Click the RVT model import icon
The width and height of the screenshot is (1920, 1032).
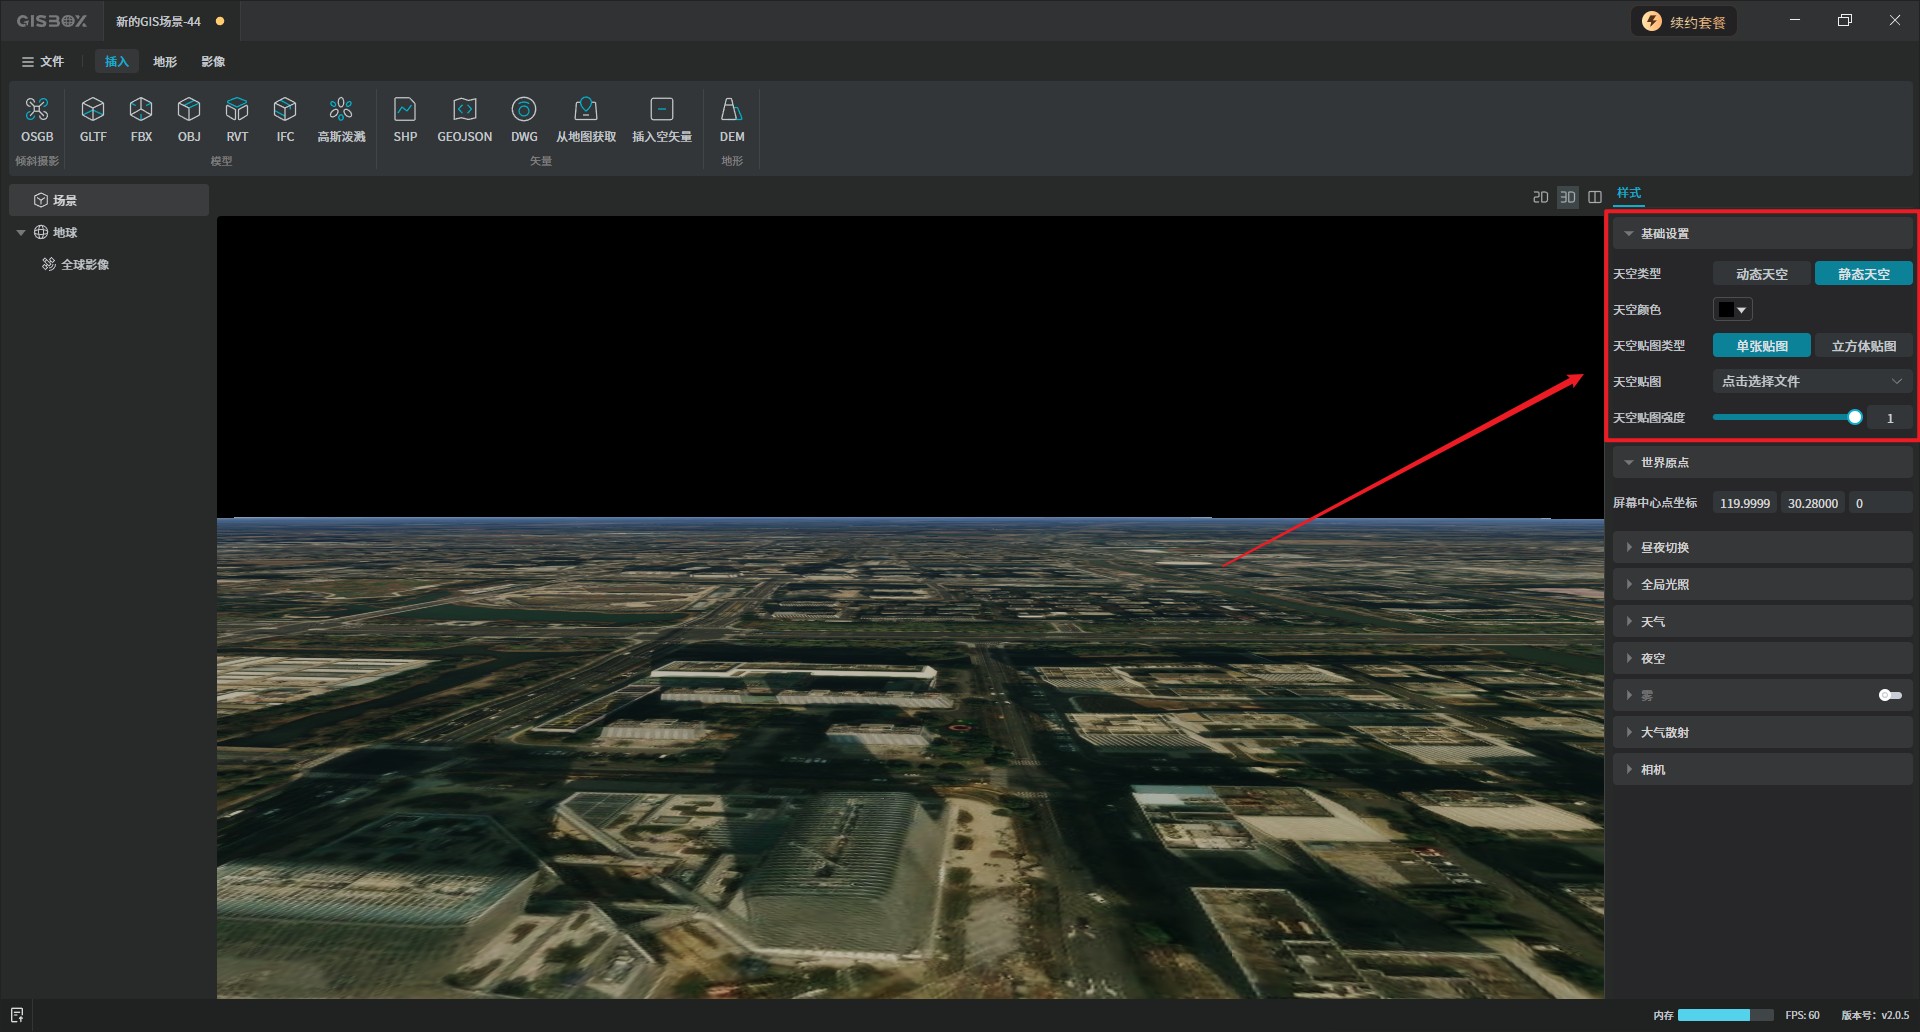pos(237,119)
